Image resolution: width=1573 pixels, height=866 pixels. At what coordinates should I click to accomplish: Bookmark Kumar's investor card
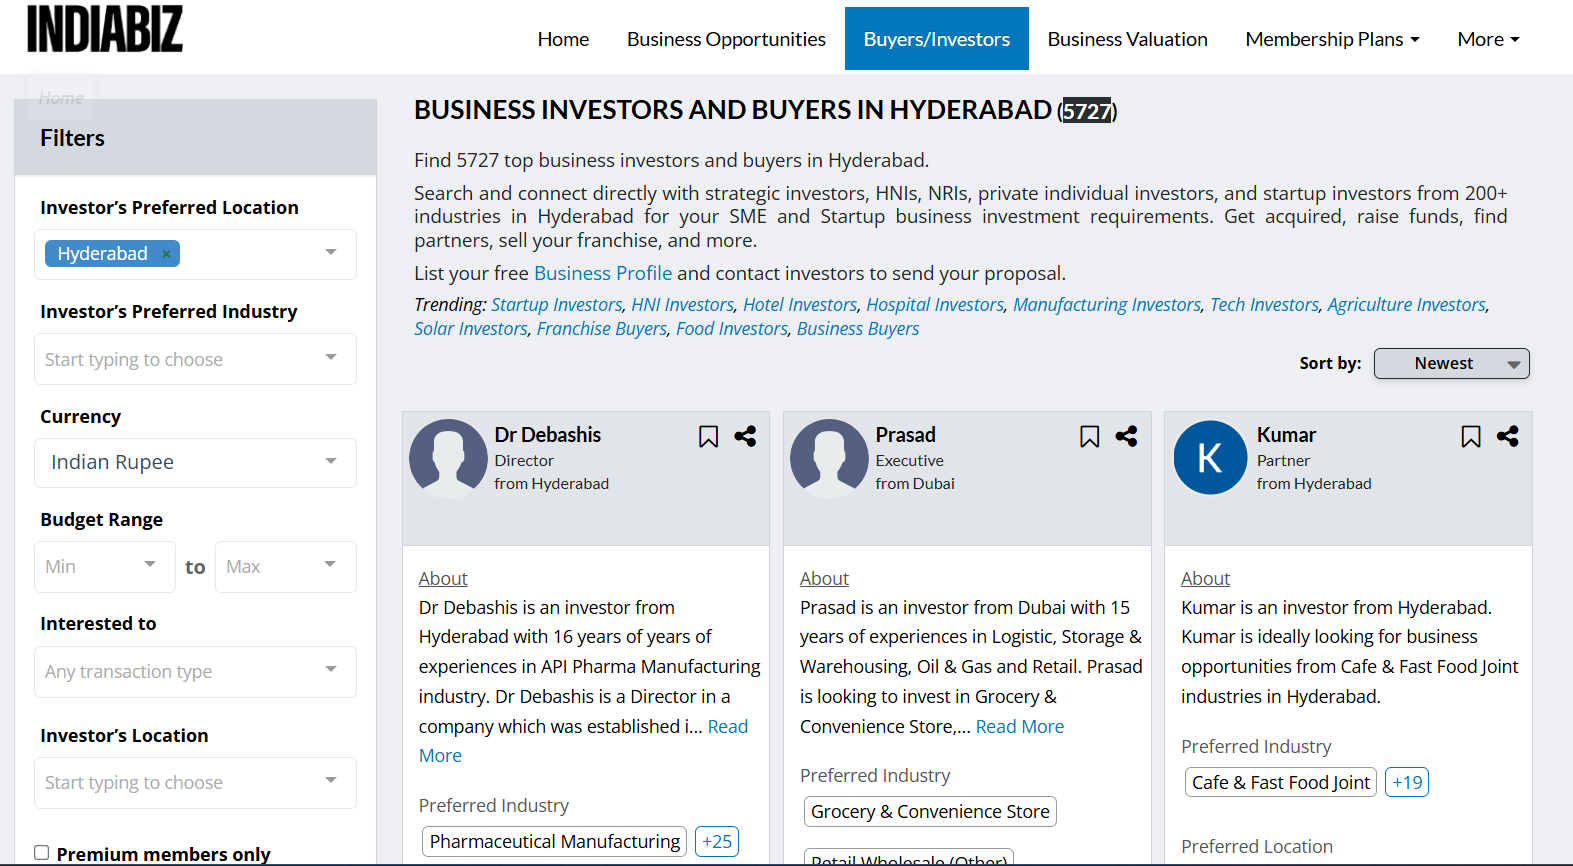point(1470,437)
